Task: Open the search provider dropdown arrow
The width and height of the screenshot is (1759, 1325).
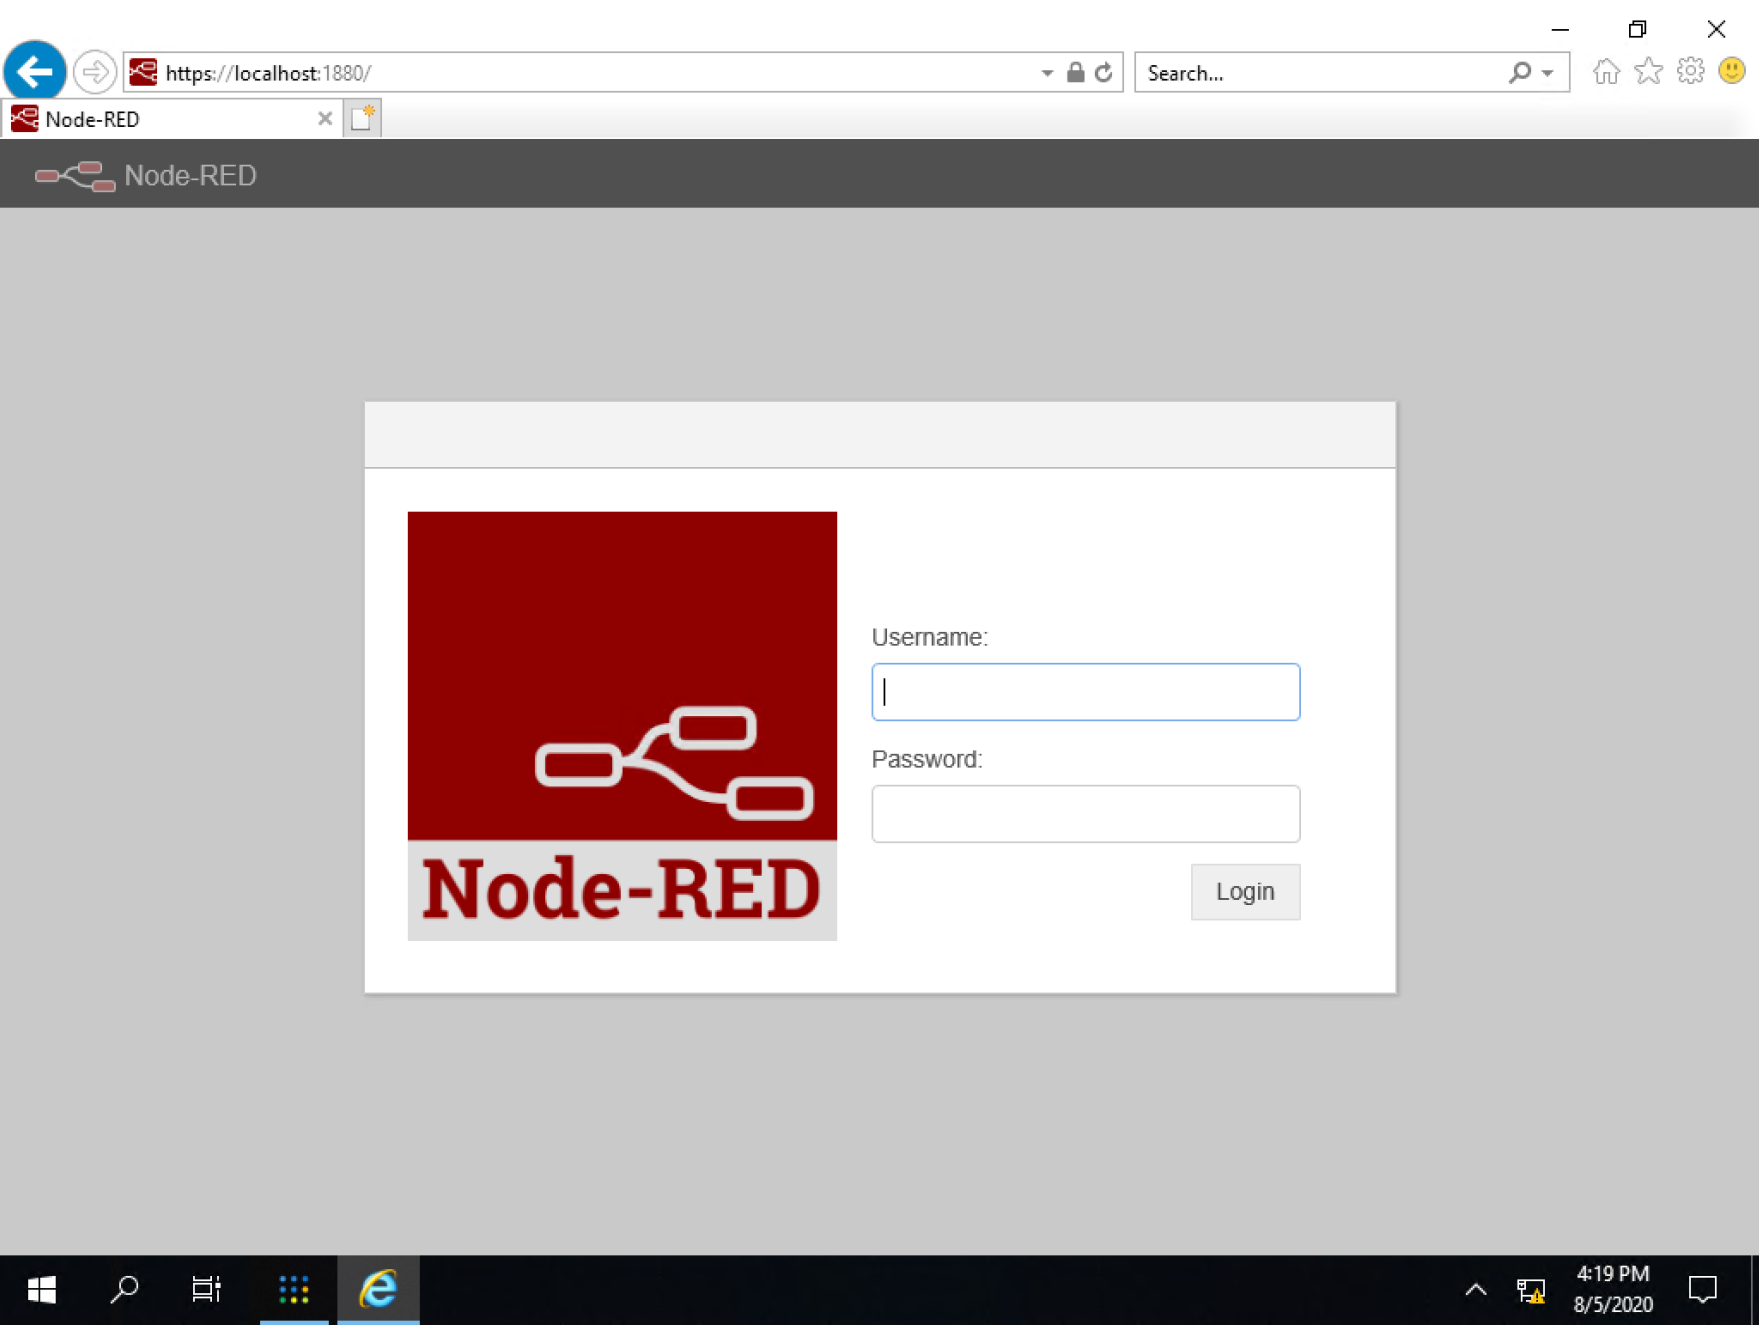Action: 1548,73
